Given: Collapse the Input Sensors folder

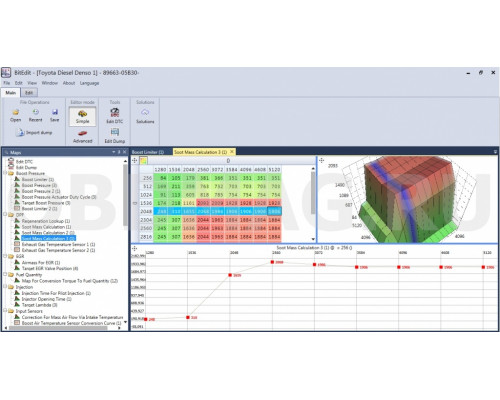Looking at the screenshot, I should [5, 311].
